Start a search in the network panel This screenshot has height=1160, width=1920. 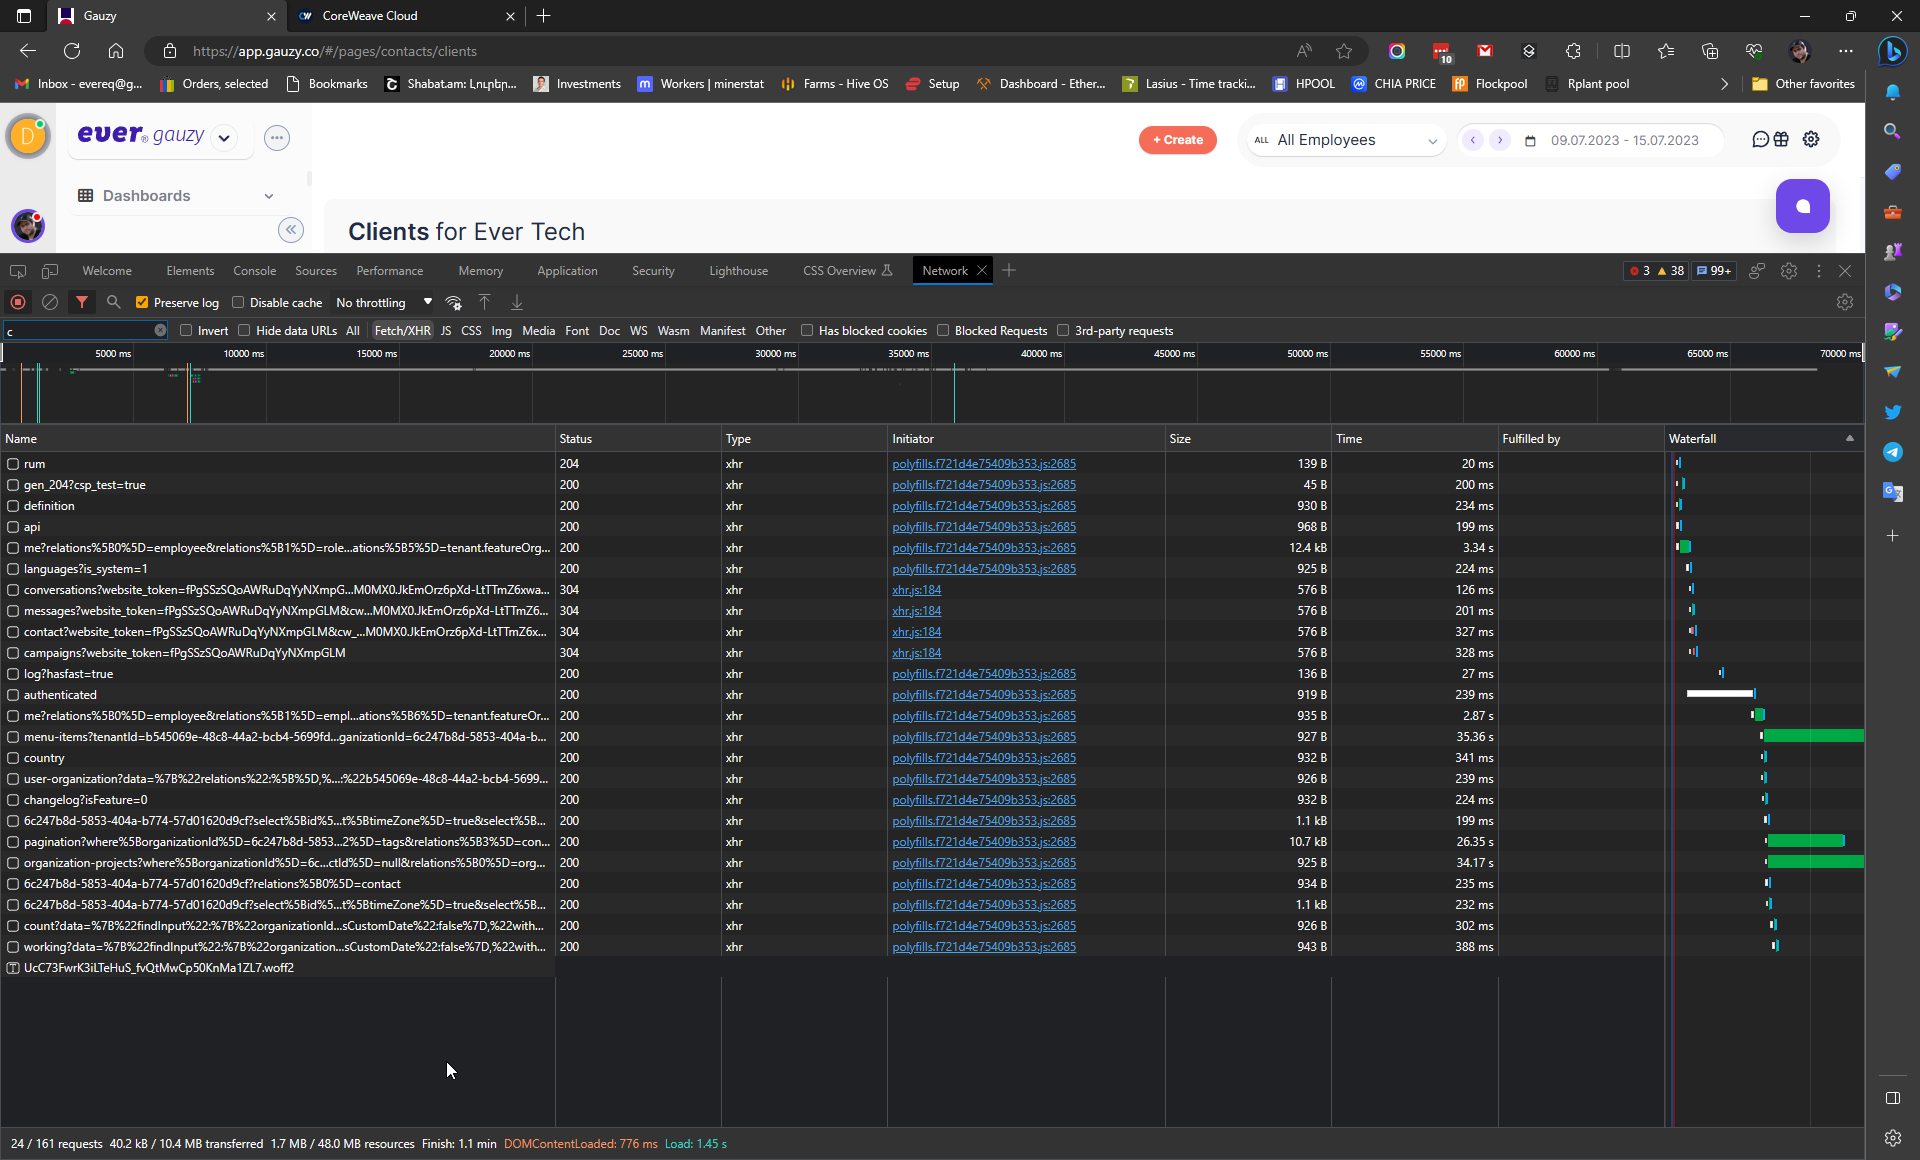pos(113,302)
